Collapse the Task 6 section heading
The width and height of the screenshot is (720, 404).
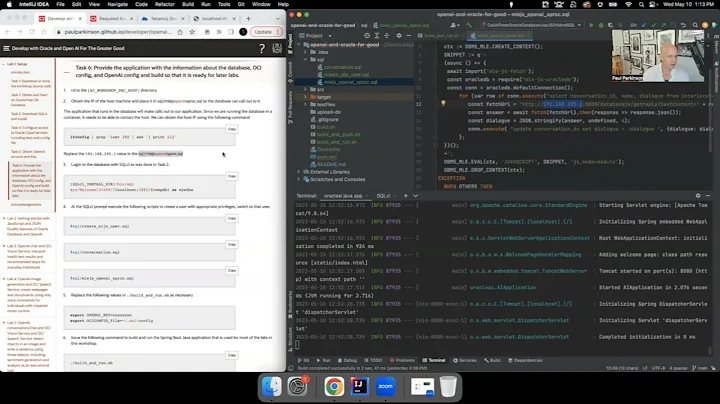67,72
